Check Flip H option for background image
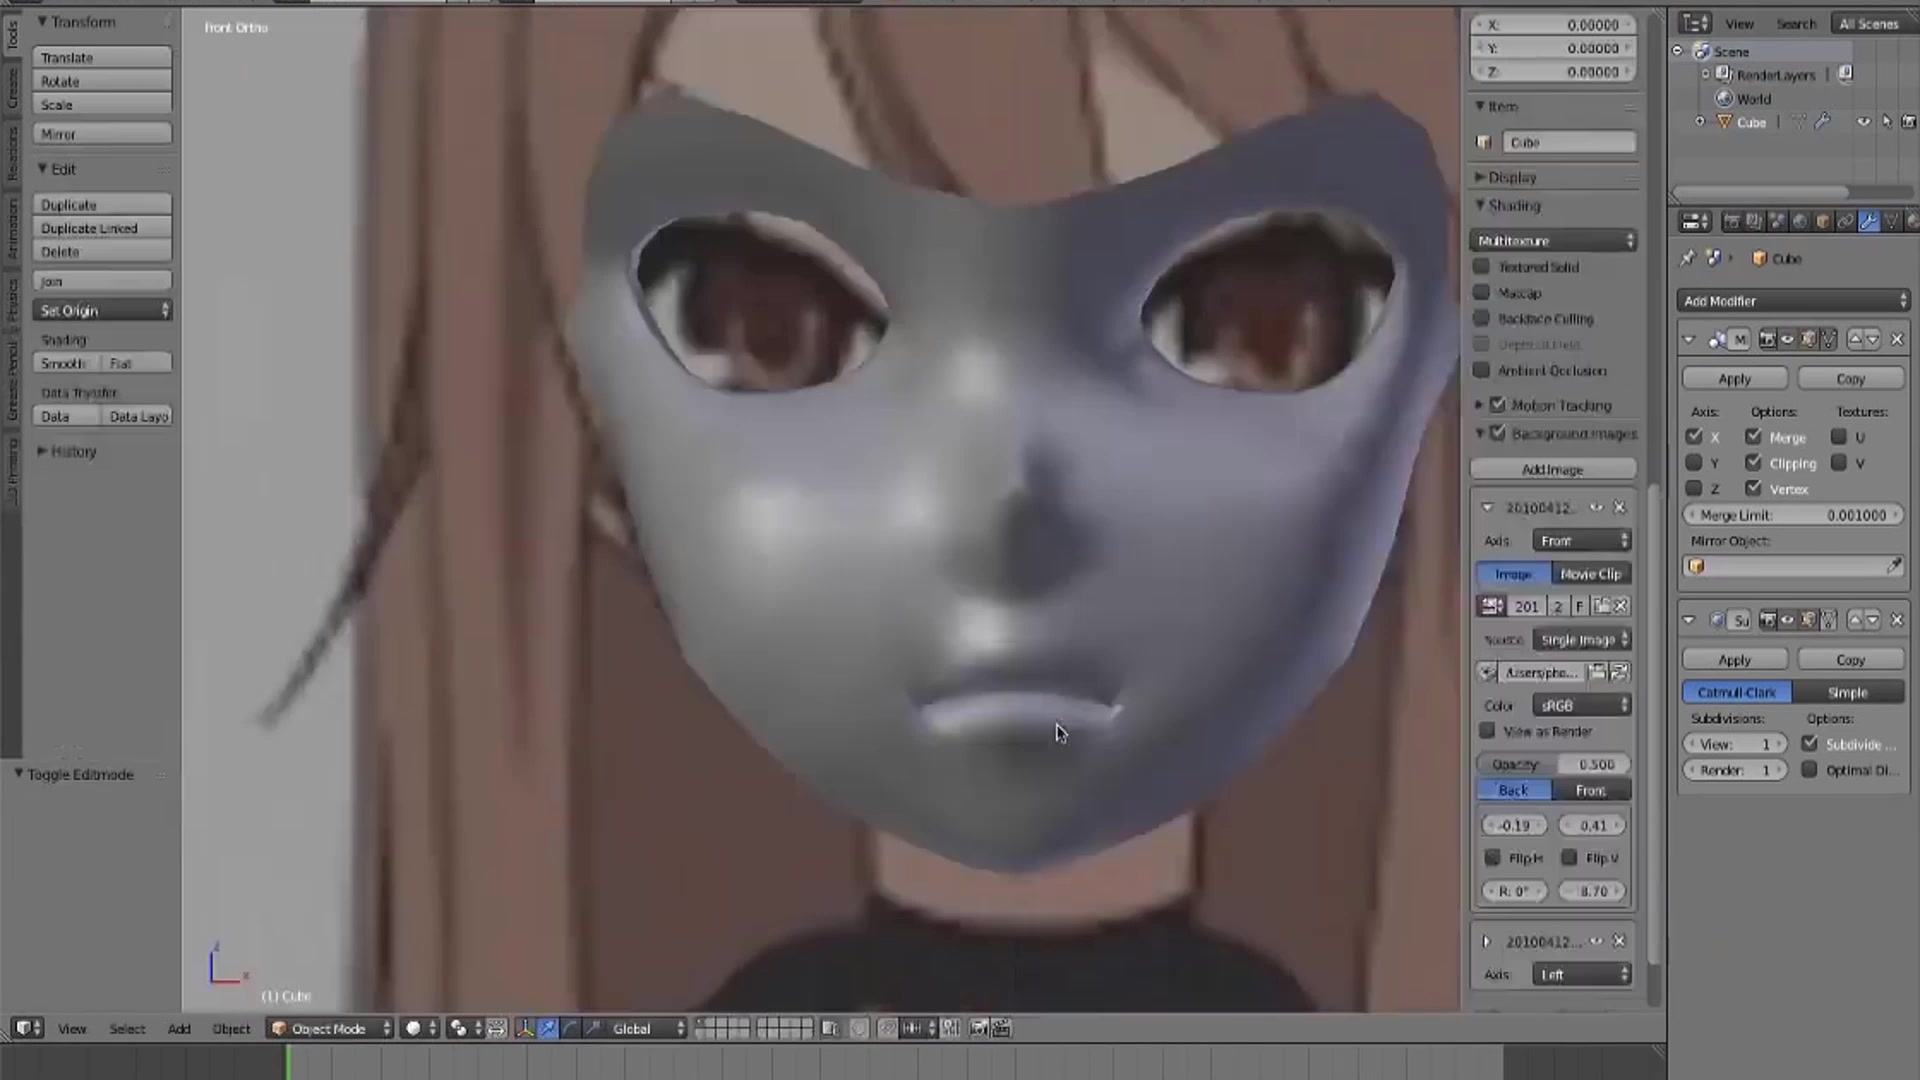The image size is (1920, 1080). 1493,859
